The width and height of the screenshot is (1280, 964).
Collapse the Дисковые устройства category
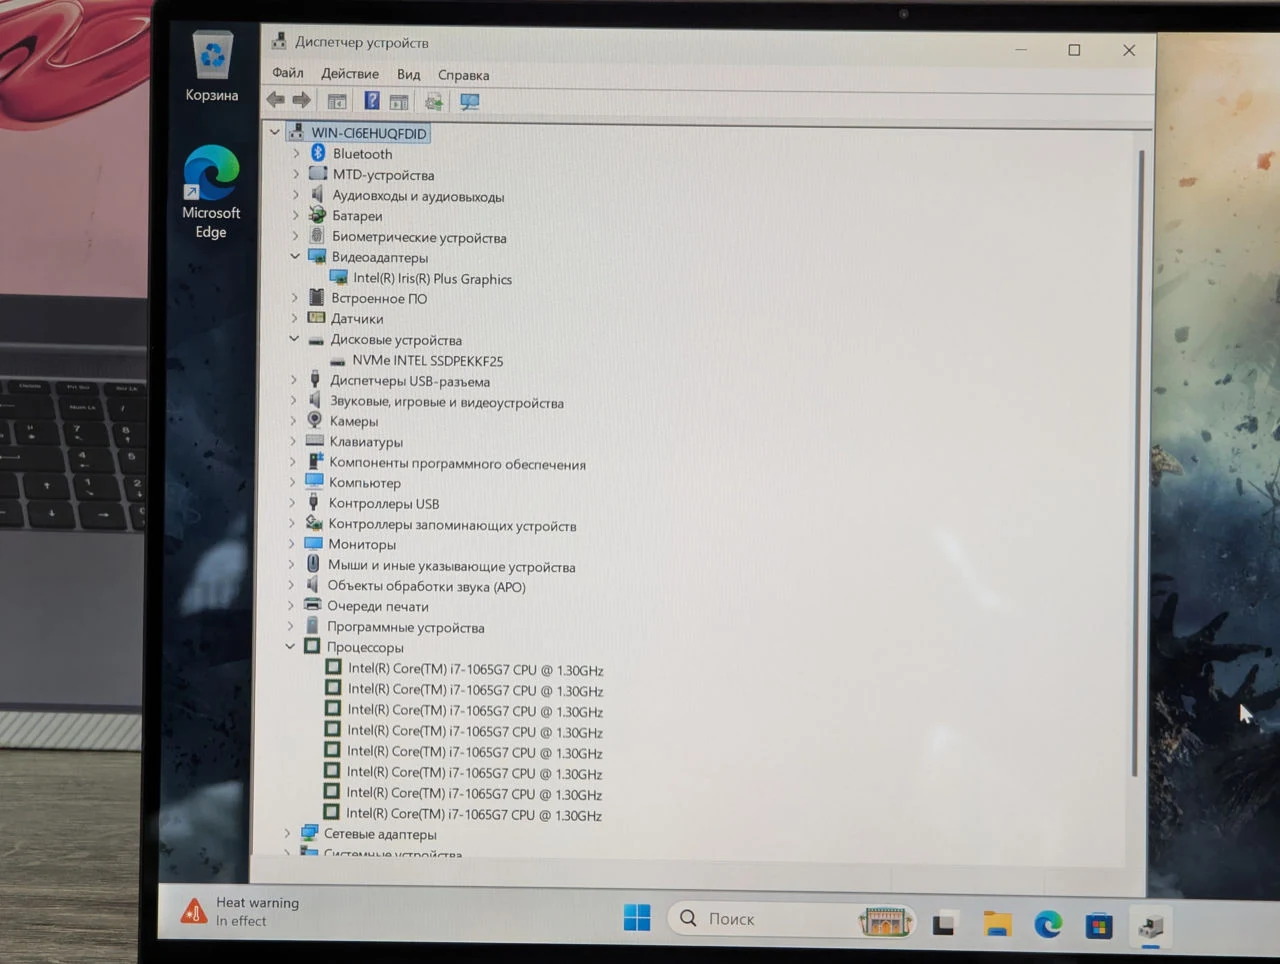click(294, 339)
